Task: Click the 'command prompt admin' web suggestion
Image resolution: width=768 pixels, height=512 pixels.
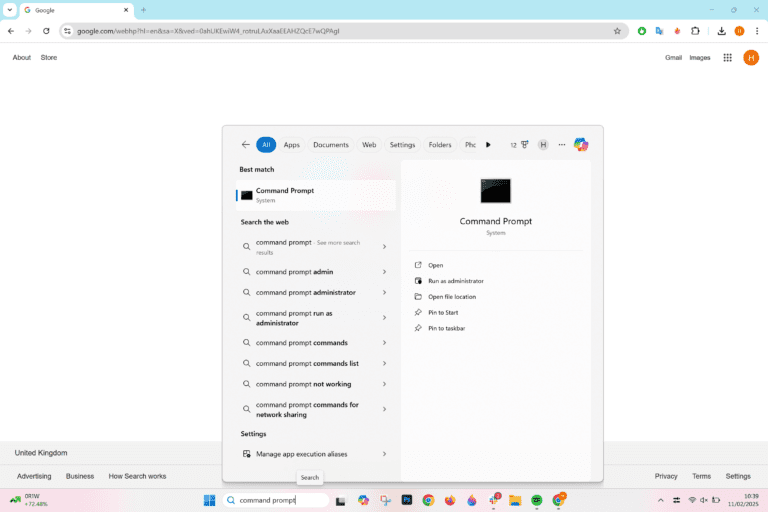Action: 294,271
